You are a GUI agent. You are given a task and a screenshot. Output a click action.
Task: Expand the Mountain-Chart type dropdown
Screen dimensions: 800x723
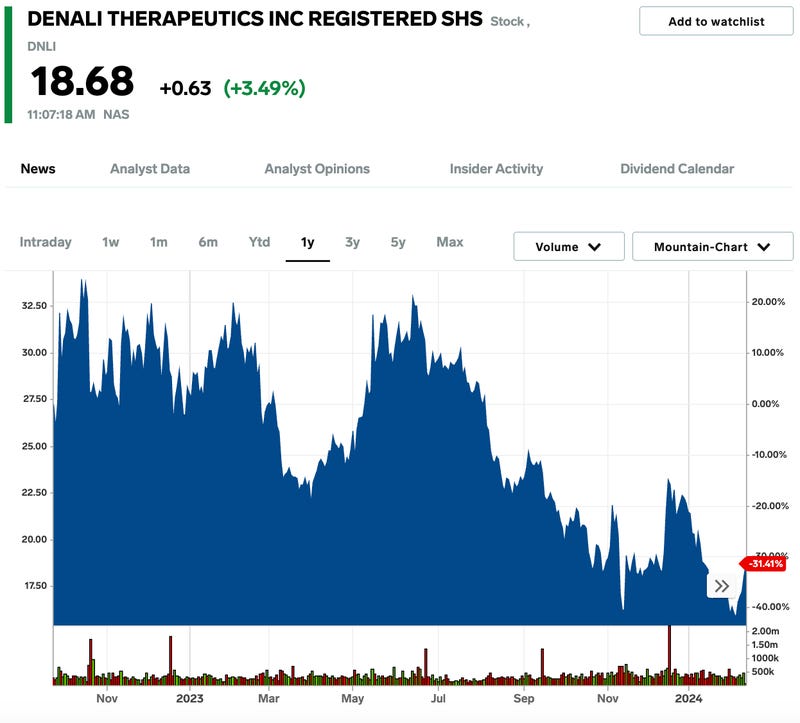click(712, 246)
